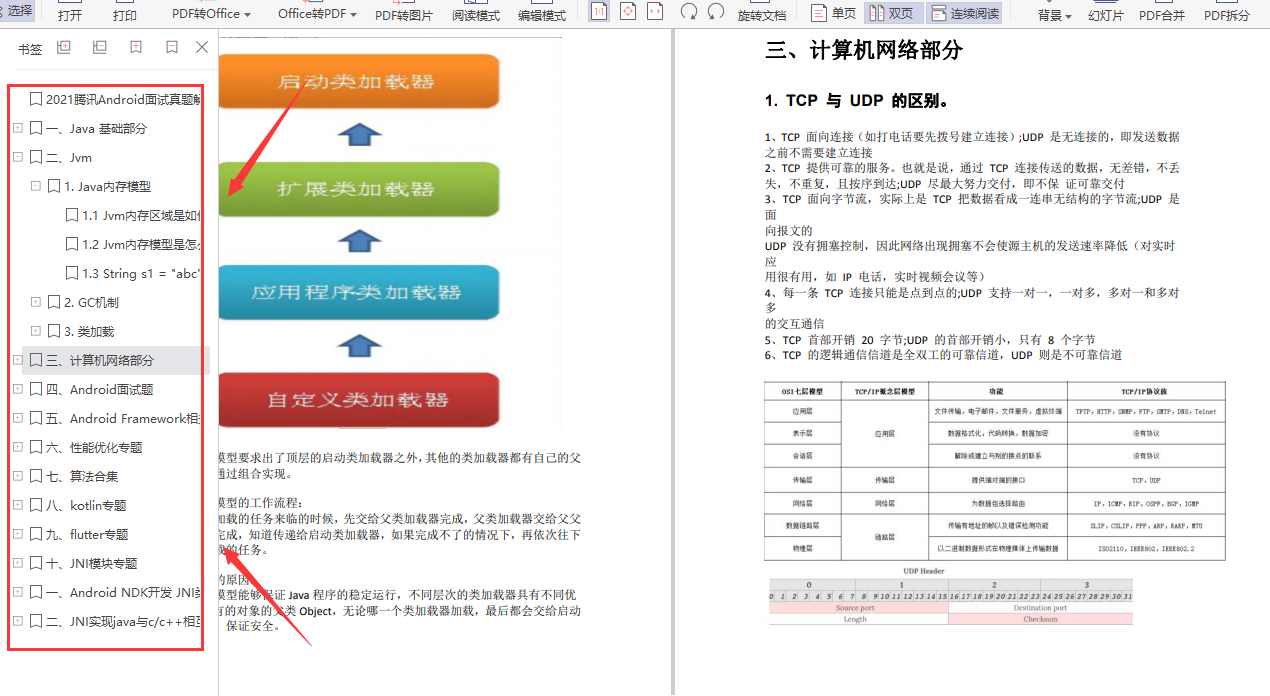Click the Checksum field in UDP Header

[x=1040, y=619]
